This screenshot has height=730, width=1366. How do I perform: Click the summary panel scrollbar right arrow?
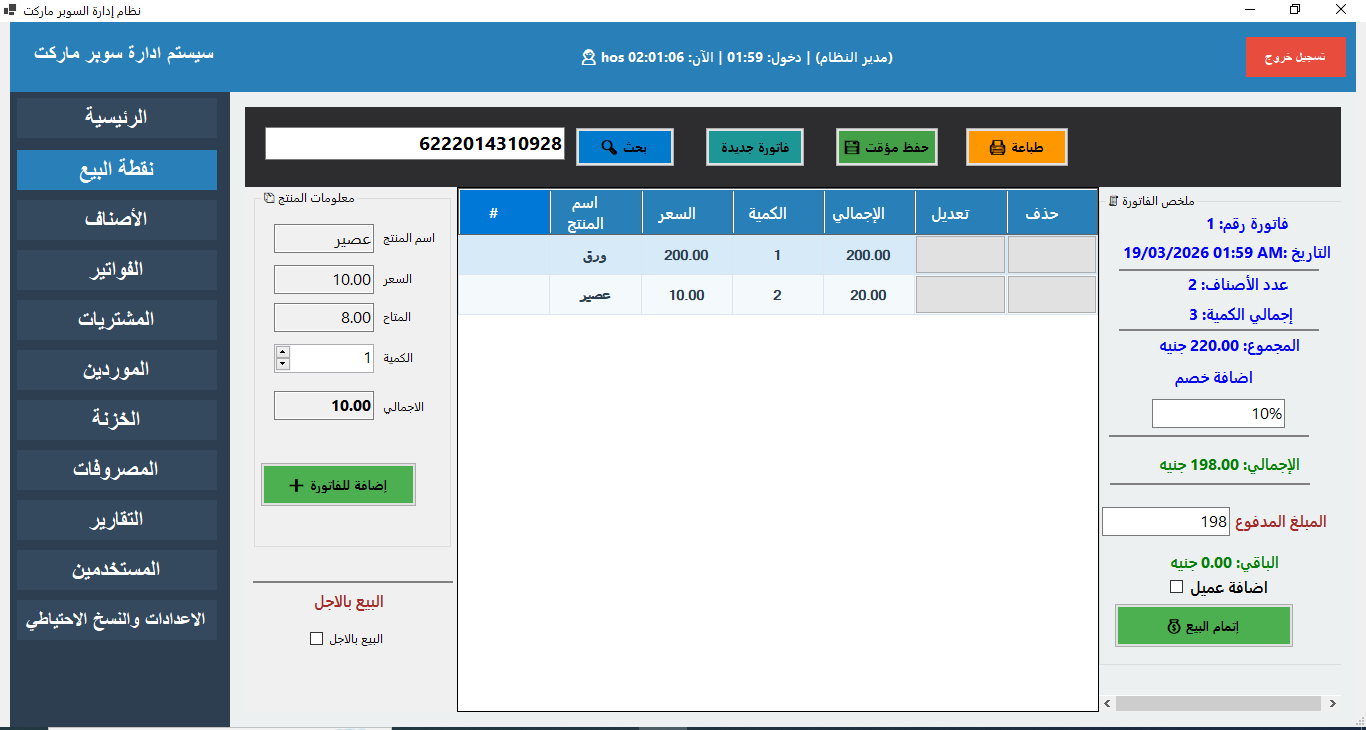tap(1333, 704)
